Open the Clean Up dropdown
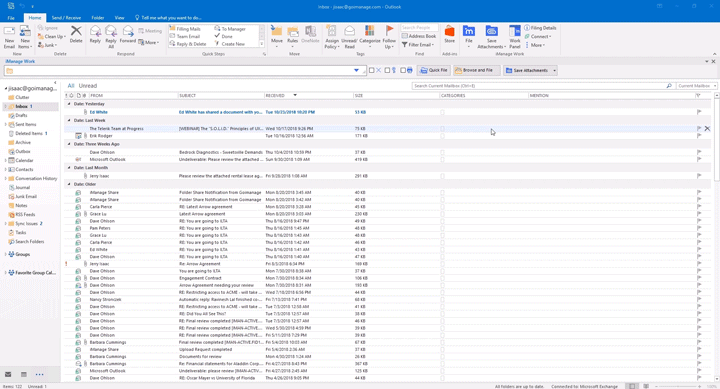The width and height of the screenshot is (720, 389). pos(52,36)
